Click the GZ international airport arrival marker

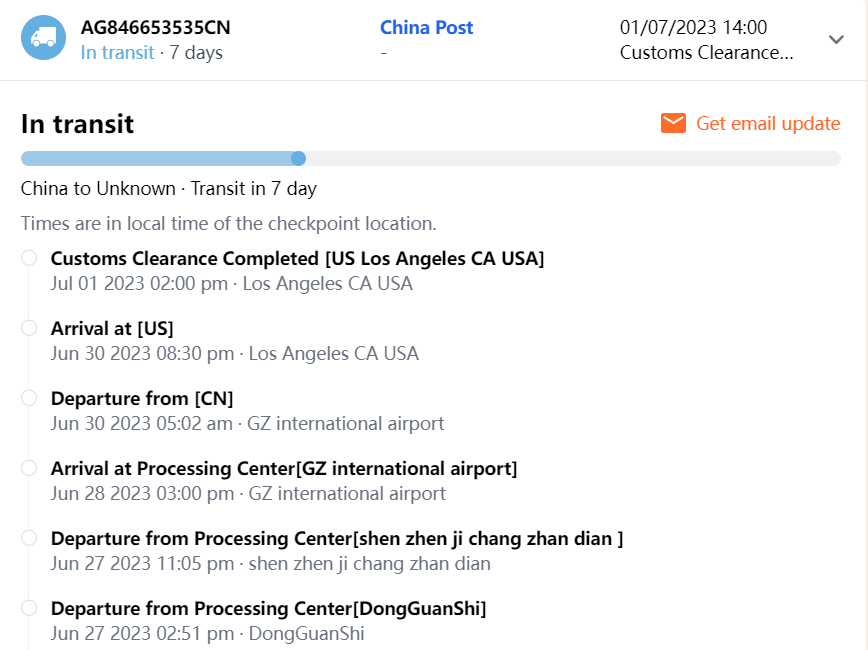[x=29, y=468]
